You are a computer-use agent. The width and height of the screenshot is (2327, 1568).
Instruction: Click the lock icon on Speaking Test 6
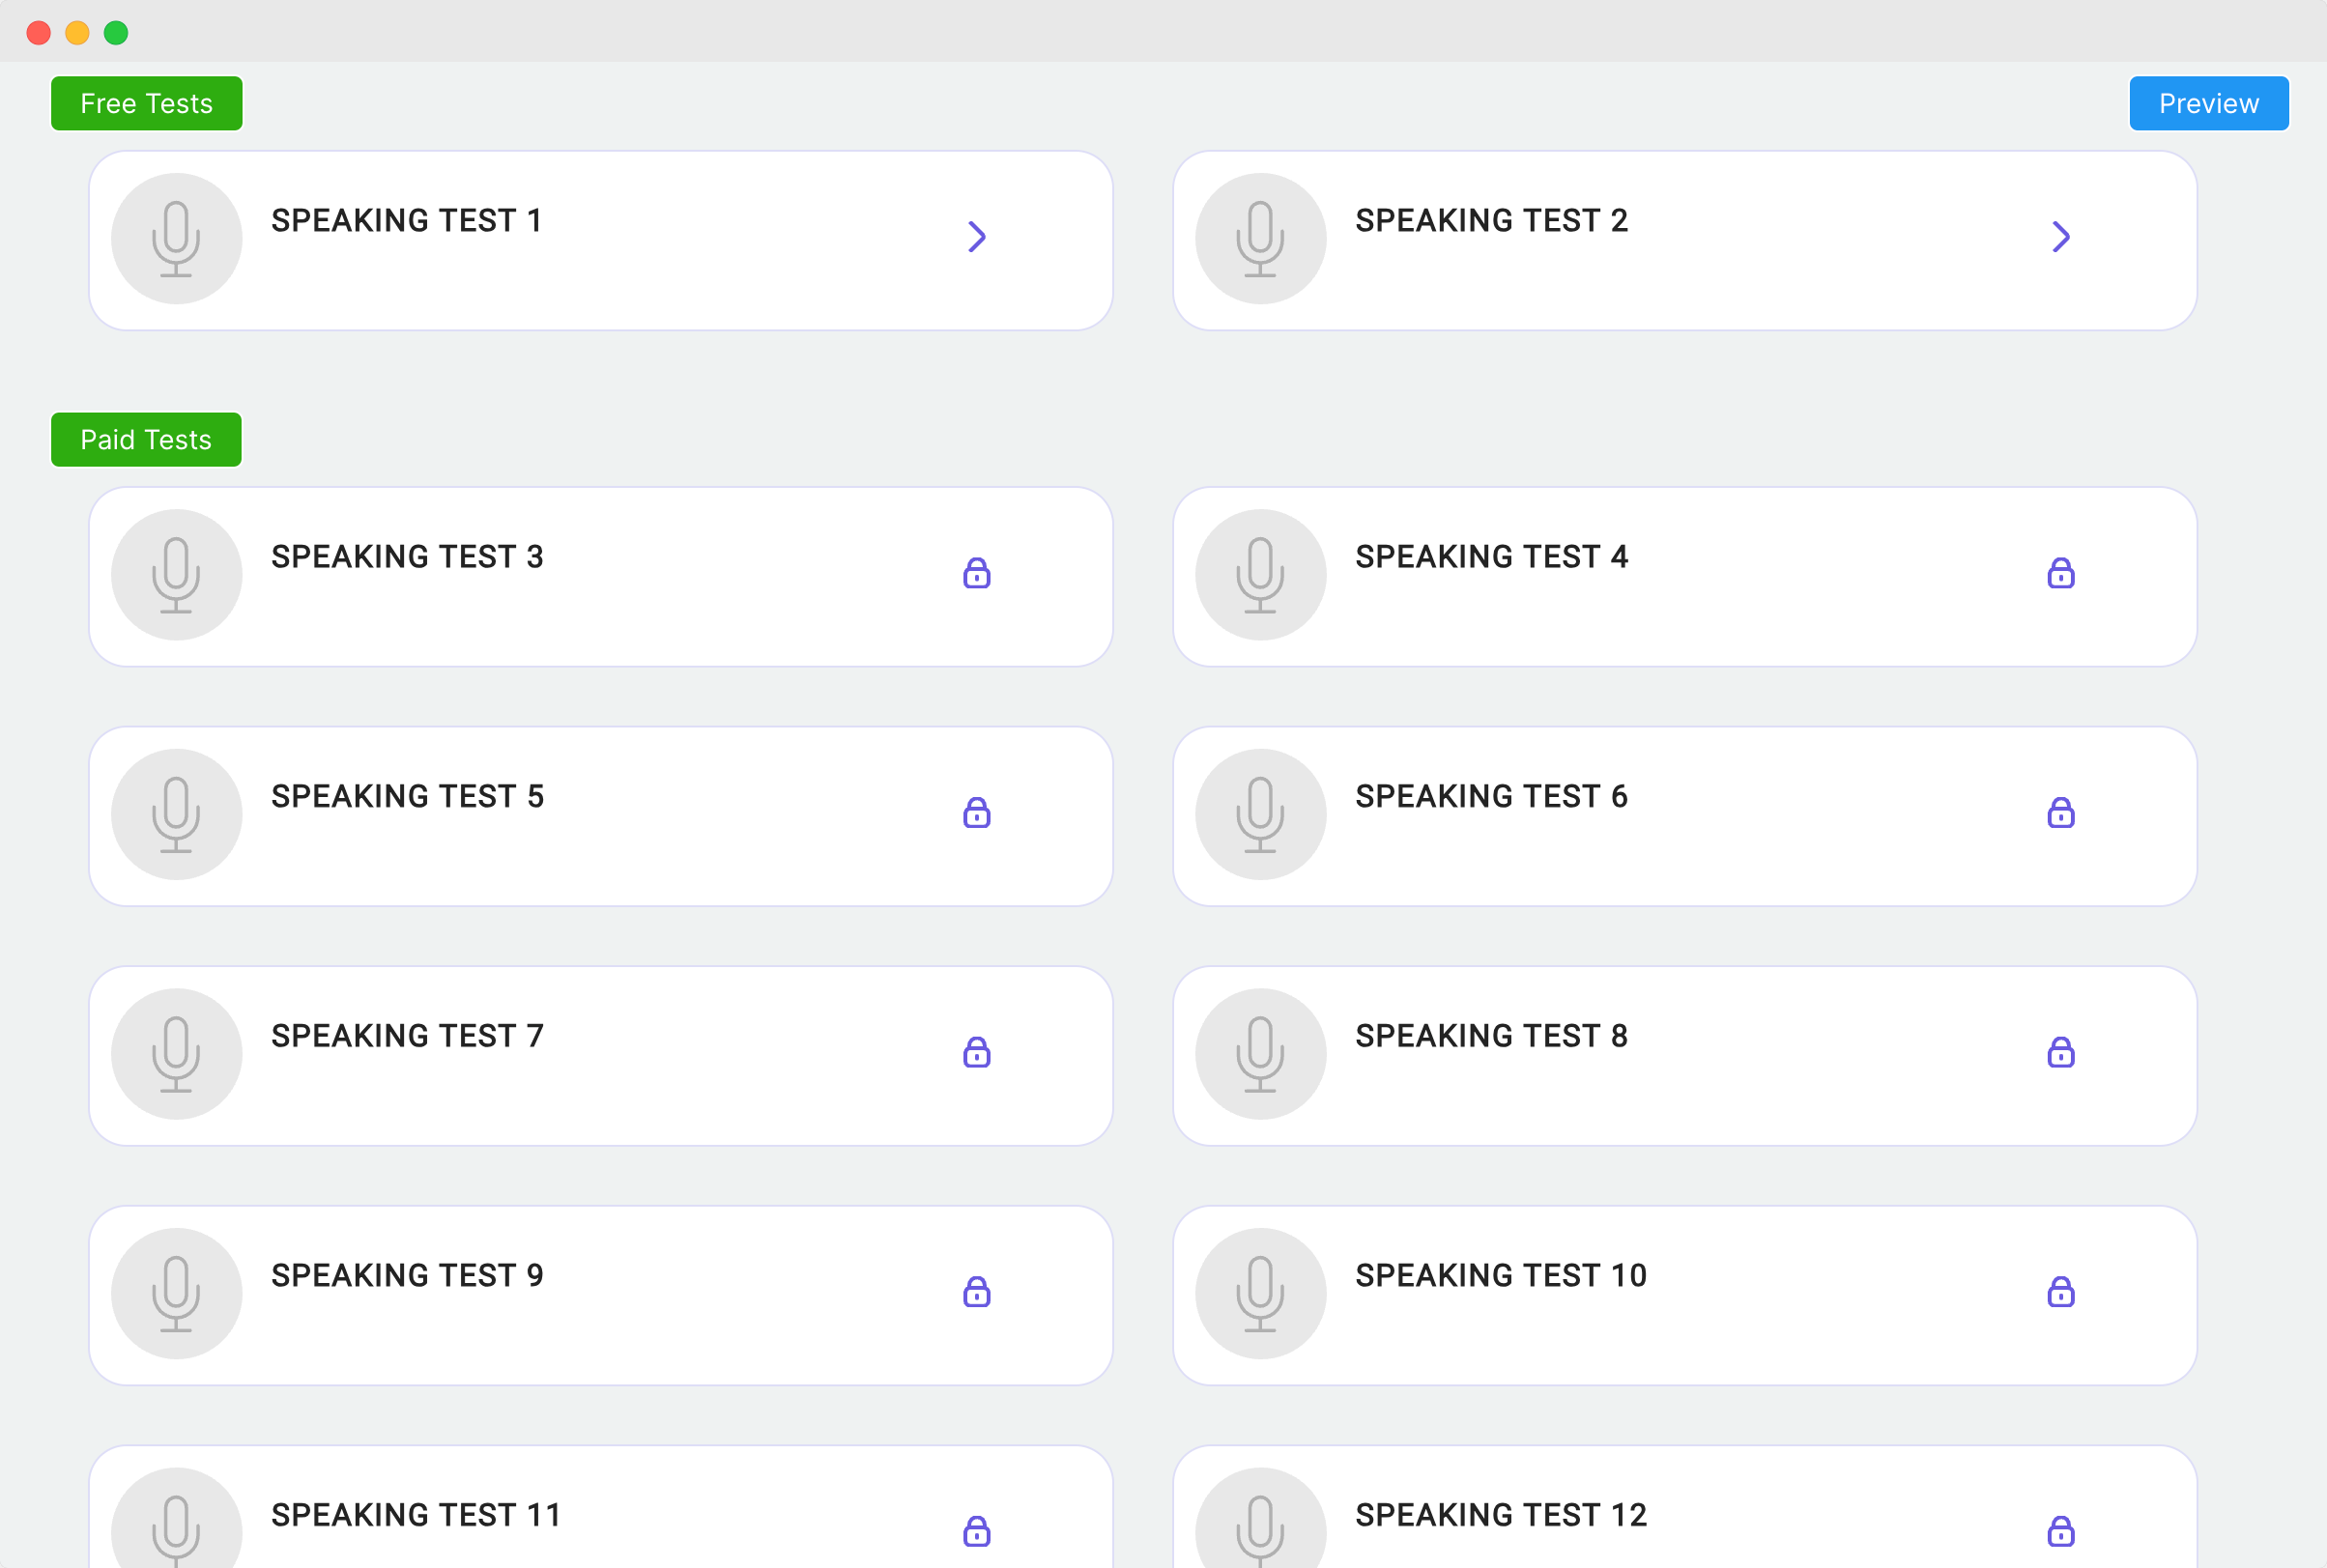[2060, 813]
